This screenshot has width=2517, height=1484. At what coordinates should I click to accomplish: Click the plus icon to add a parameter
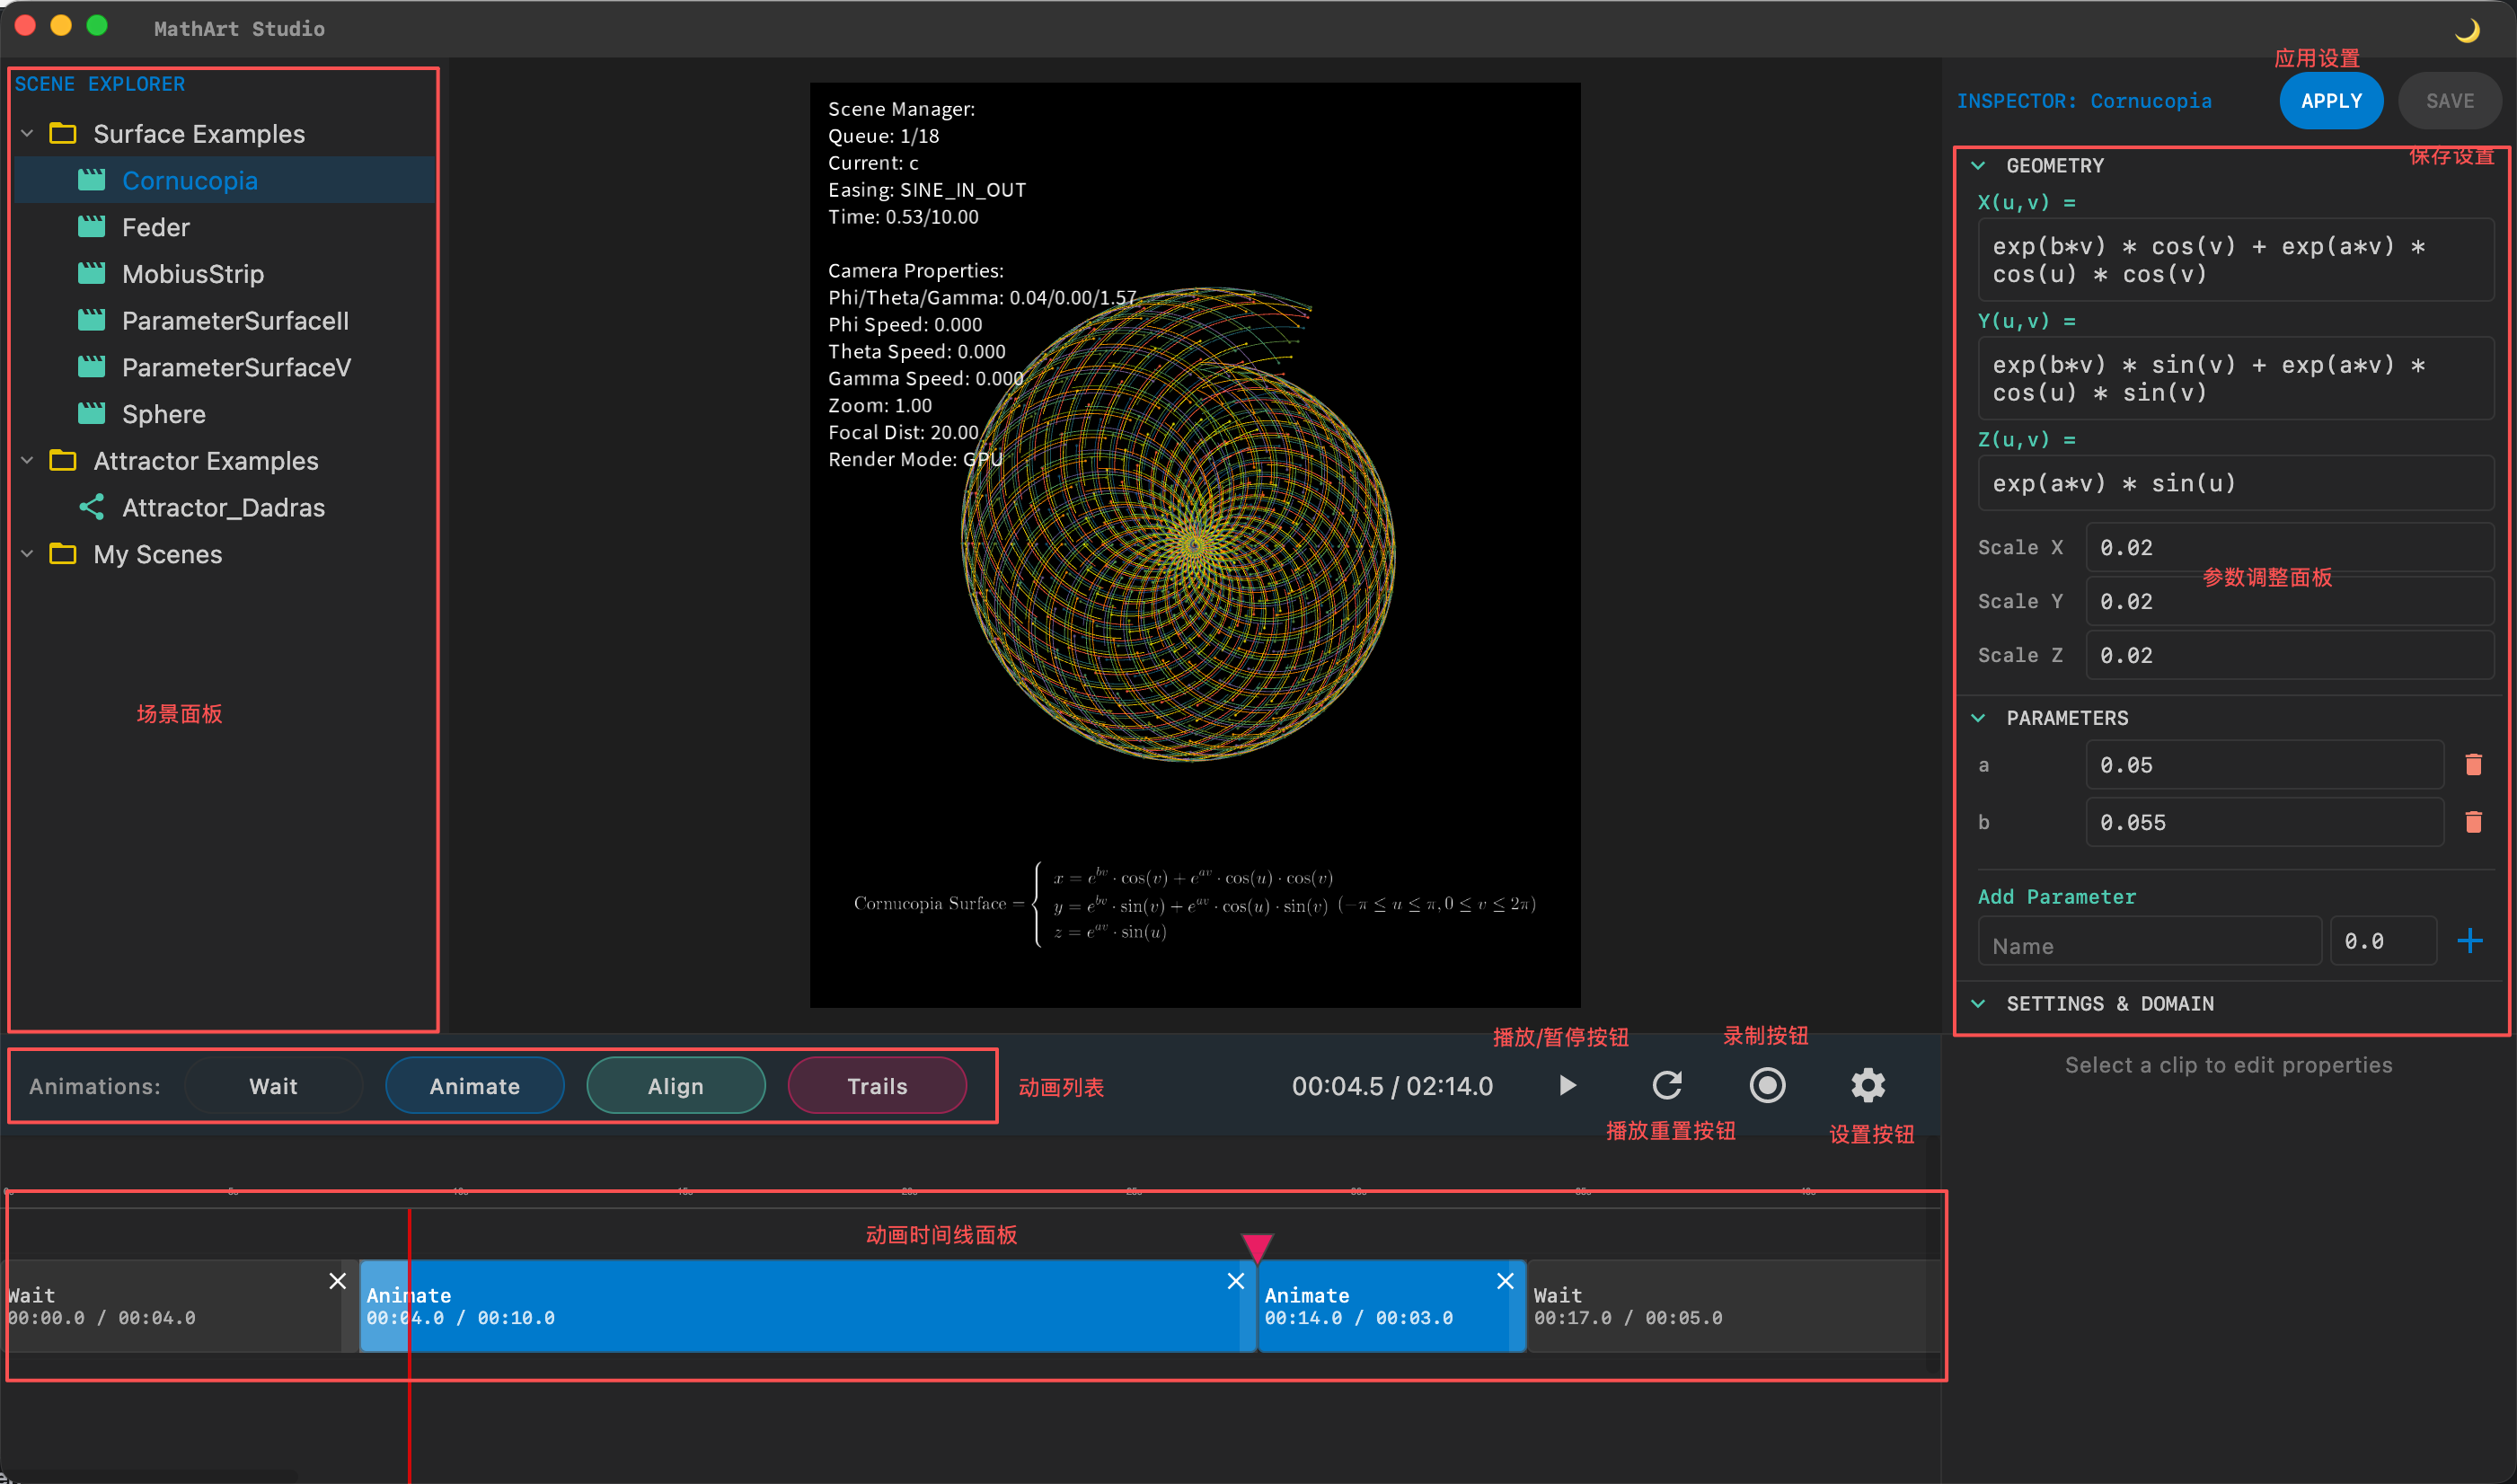[2469, 941]
